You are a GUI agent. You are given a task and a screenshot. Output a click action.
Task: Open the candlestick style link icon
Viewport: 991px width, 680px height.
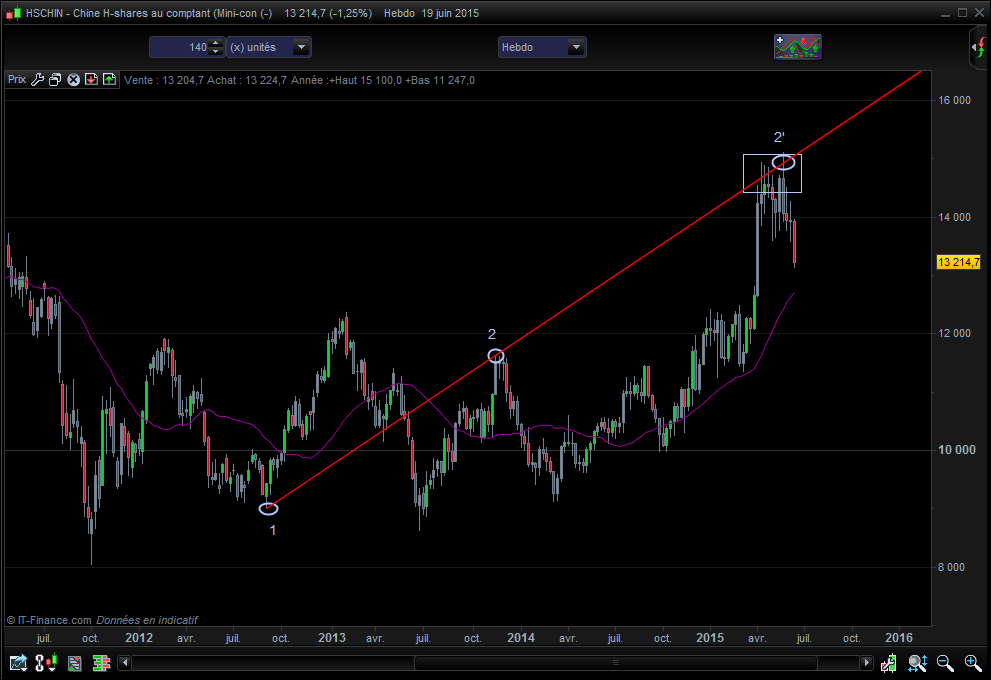pos(46,663)
